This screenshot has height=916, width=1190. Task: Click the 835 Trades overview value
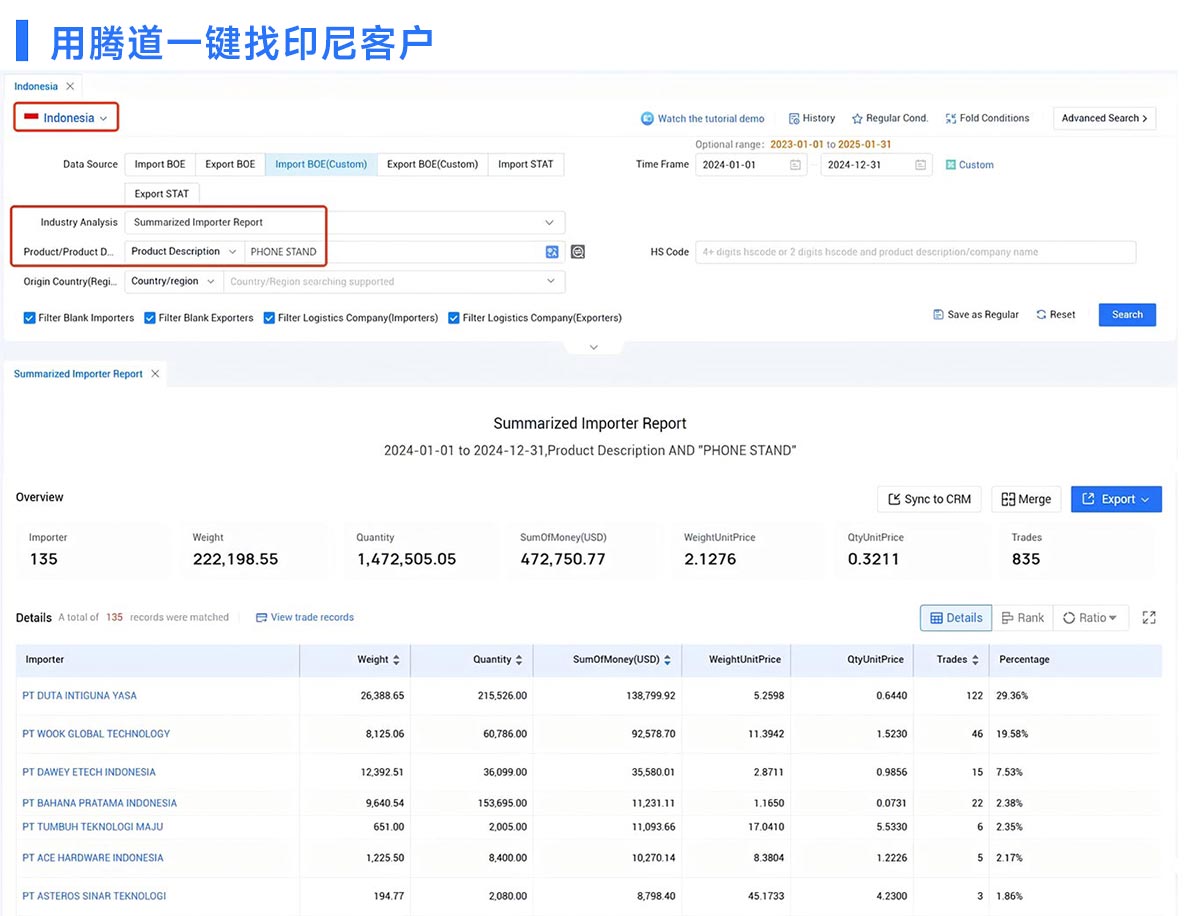pyautogui.click(x=1025, y=559)
